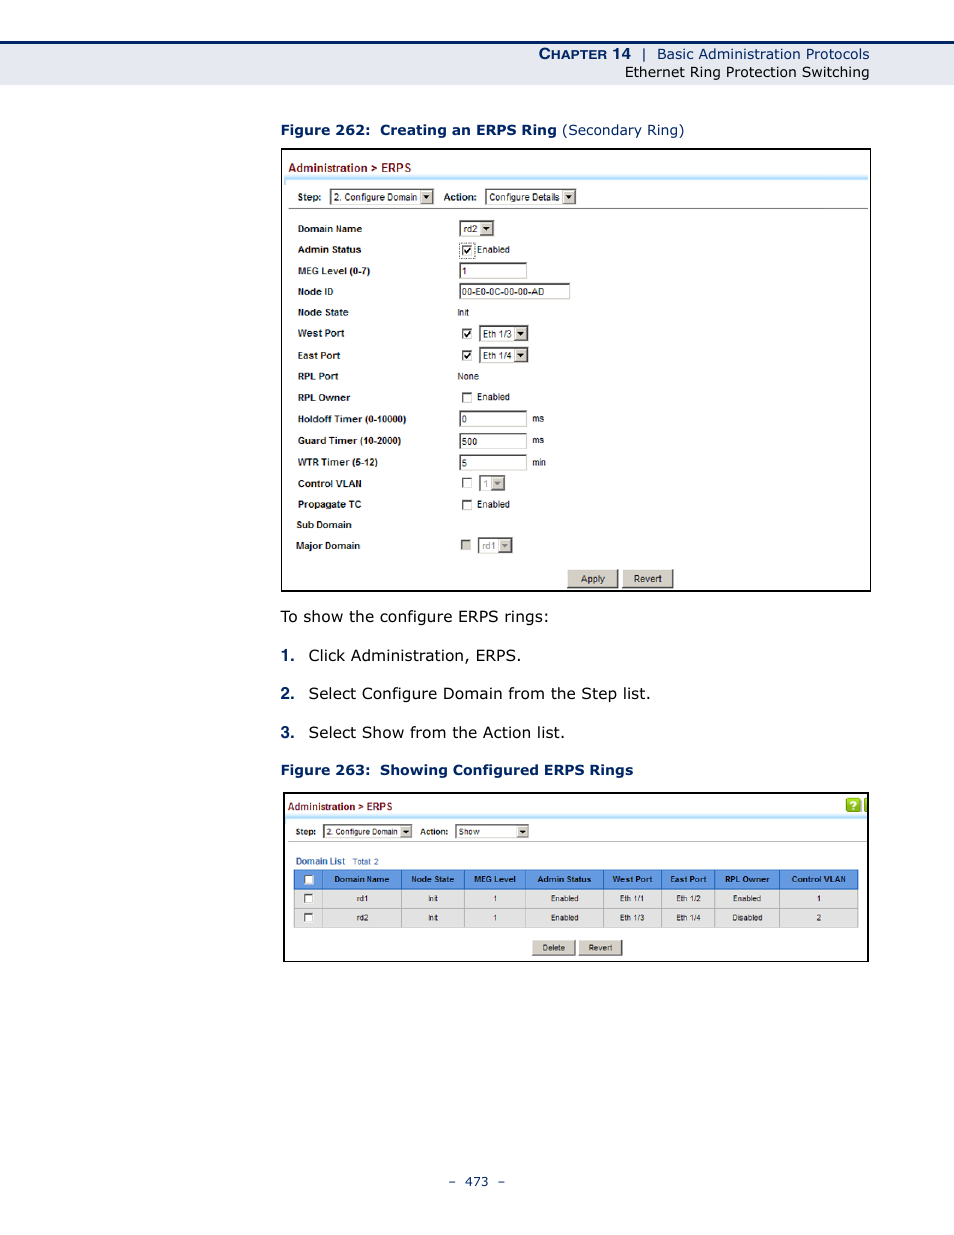Check the Major Domain checkbox
The width and height of the screenshot is (954, 1235).
point(466,545)
